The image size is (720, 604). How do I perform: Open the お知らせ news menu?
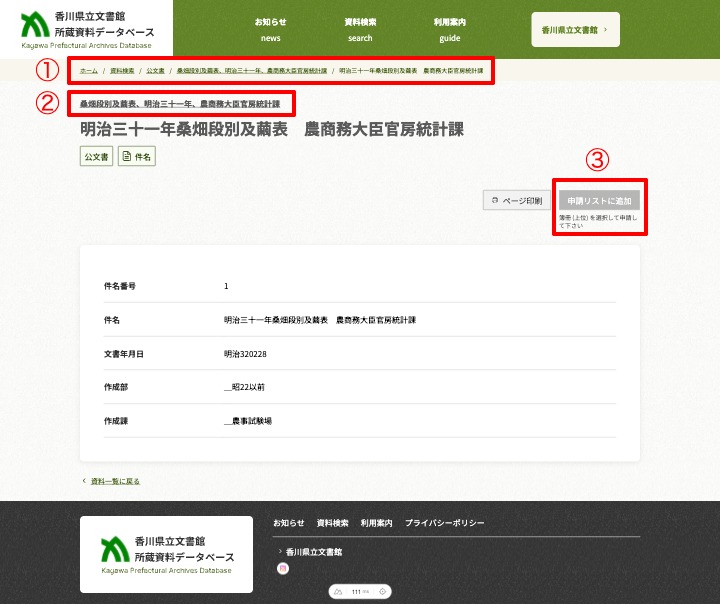(x=270, y=30)
